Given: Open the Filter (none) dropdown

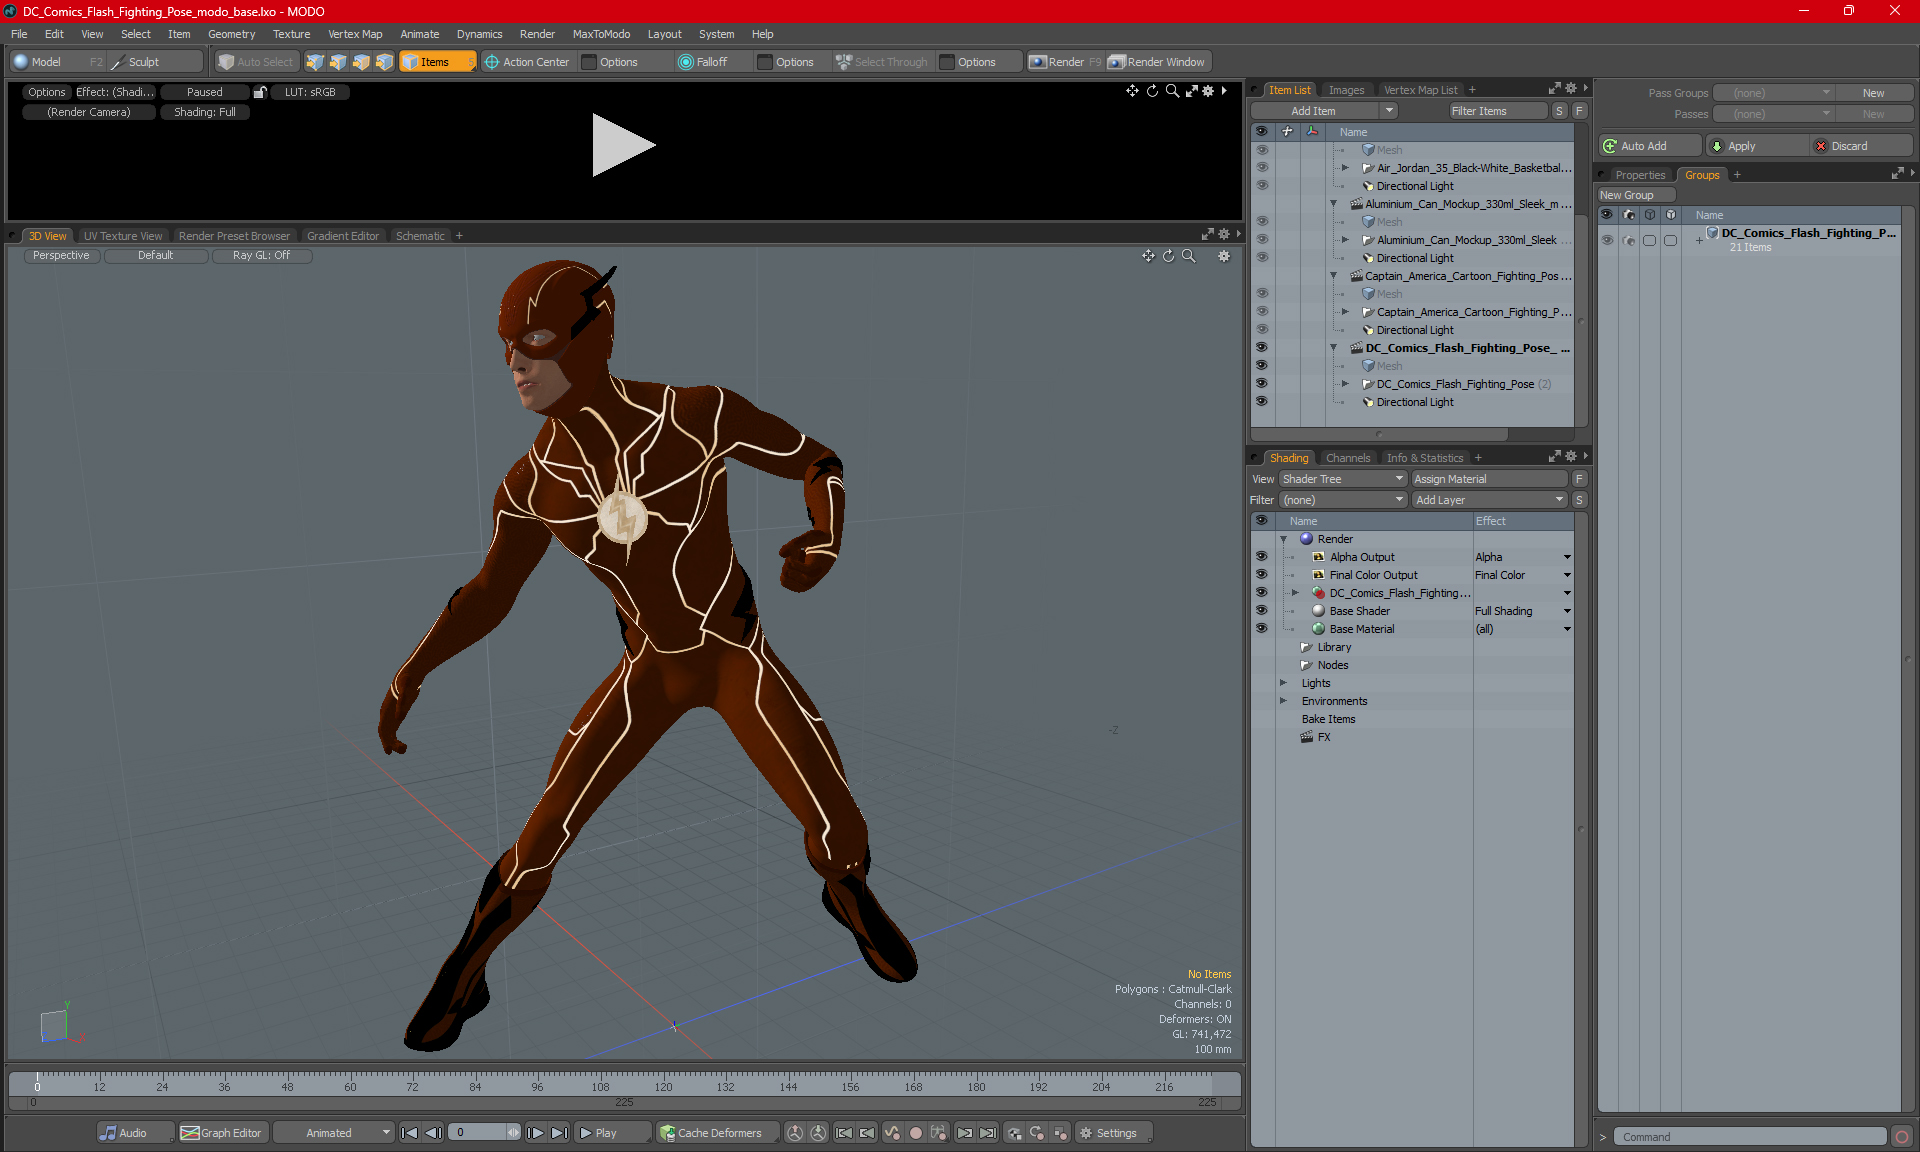Looking at the screenshot, I should [1343, 500].
